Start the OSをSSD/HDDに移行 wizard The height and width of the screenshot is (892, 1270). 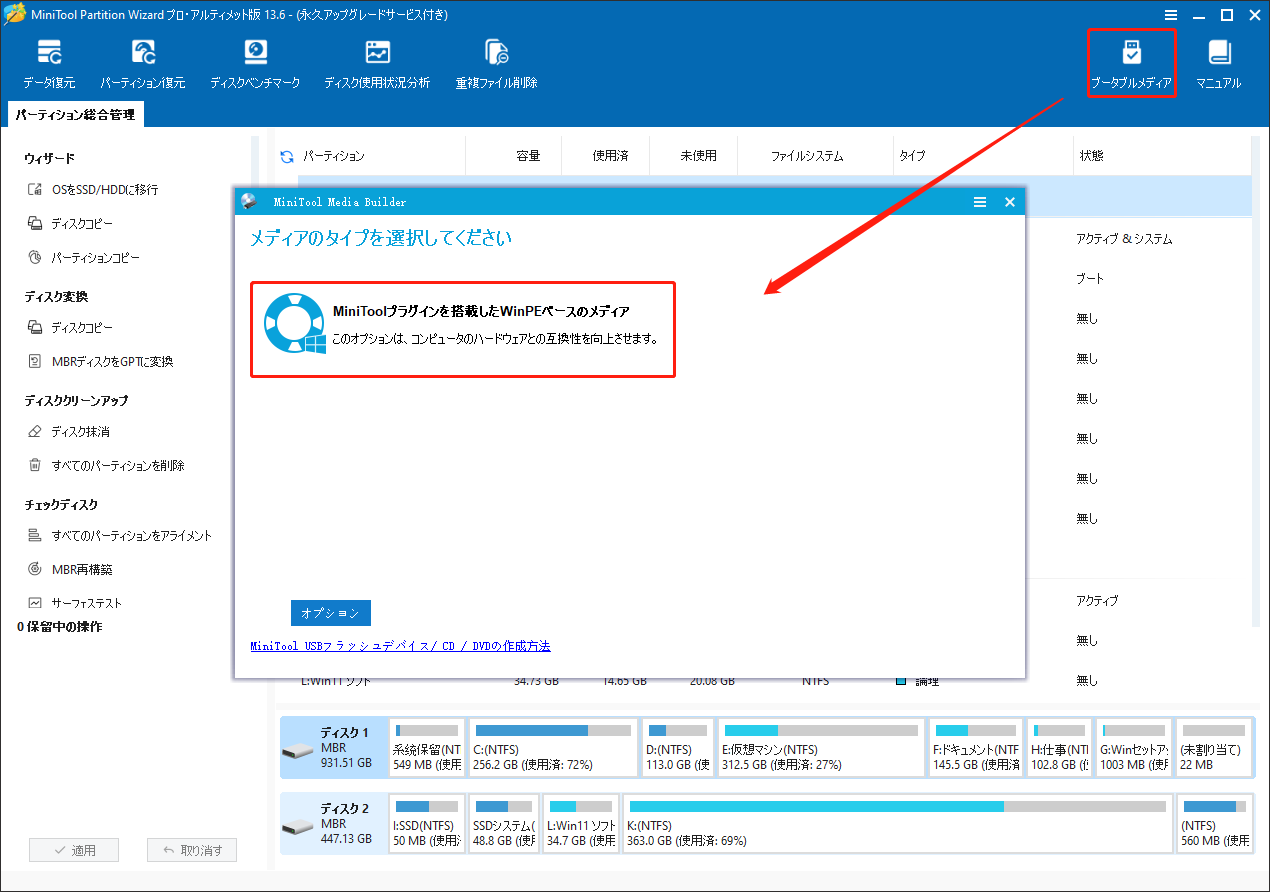click(94, 190)
